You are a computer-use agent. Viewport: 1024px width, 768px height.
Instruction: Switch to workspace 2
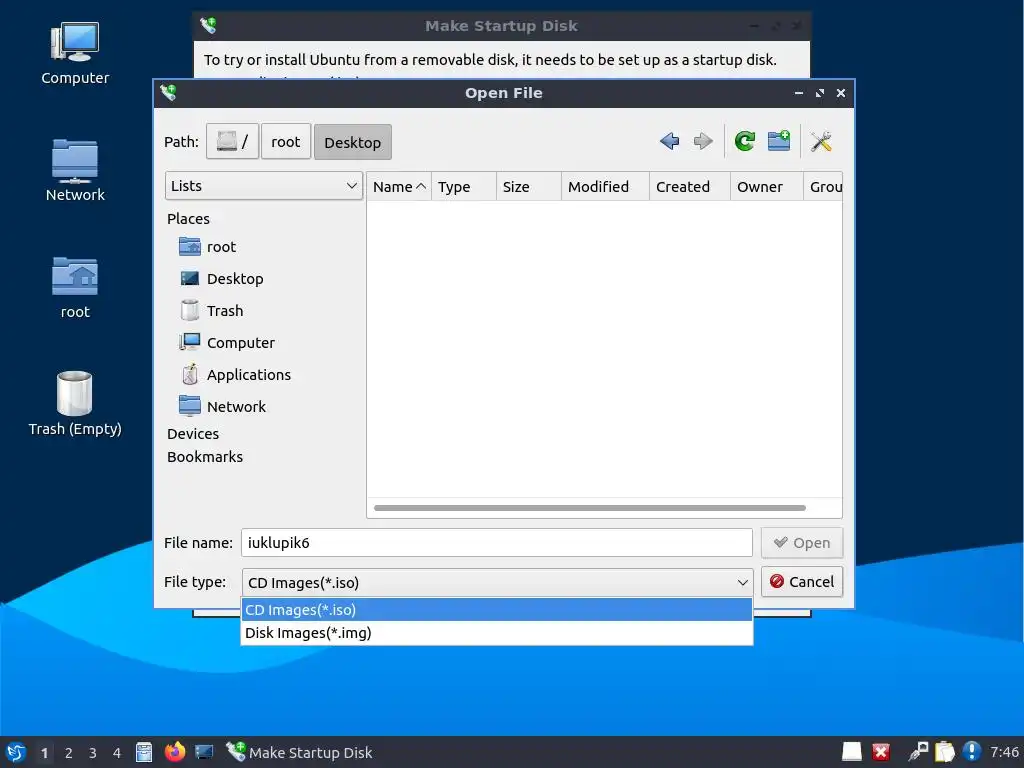[x=69, y=753]
